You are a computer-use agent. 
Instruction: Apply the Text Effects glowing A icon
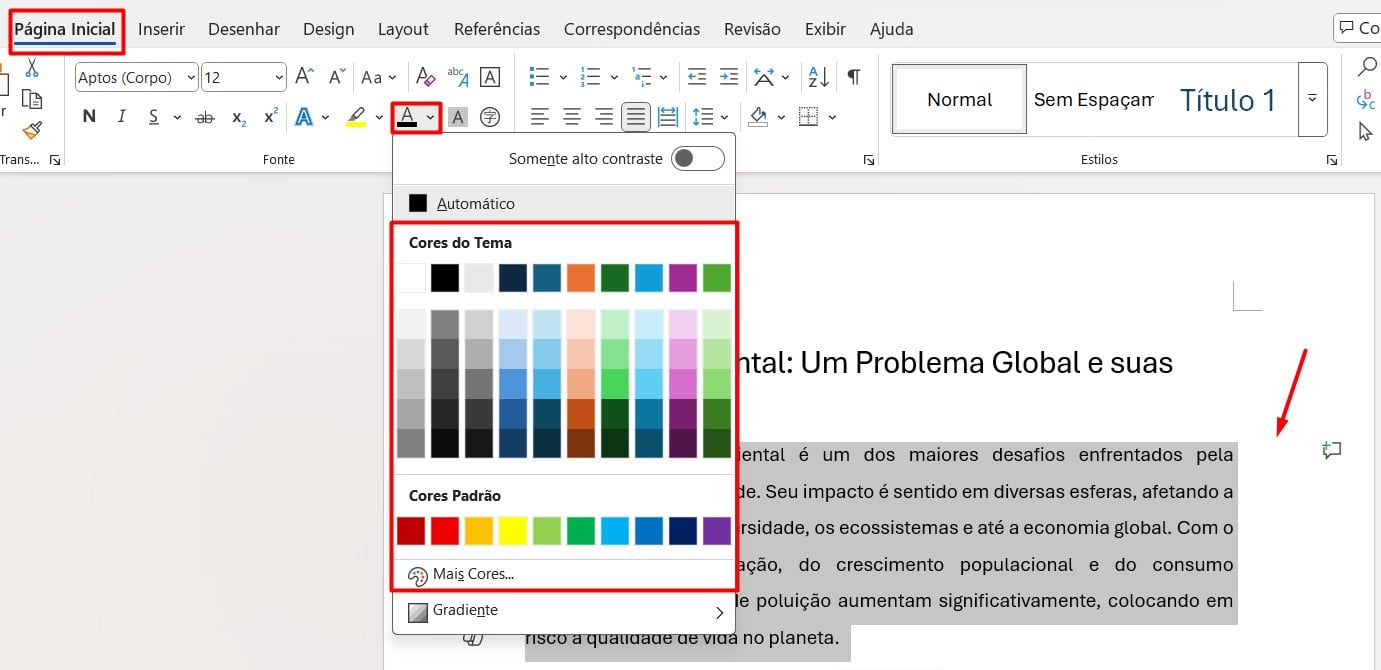304,117
